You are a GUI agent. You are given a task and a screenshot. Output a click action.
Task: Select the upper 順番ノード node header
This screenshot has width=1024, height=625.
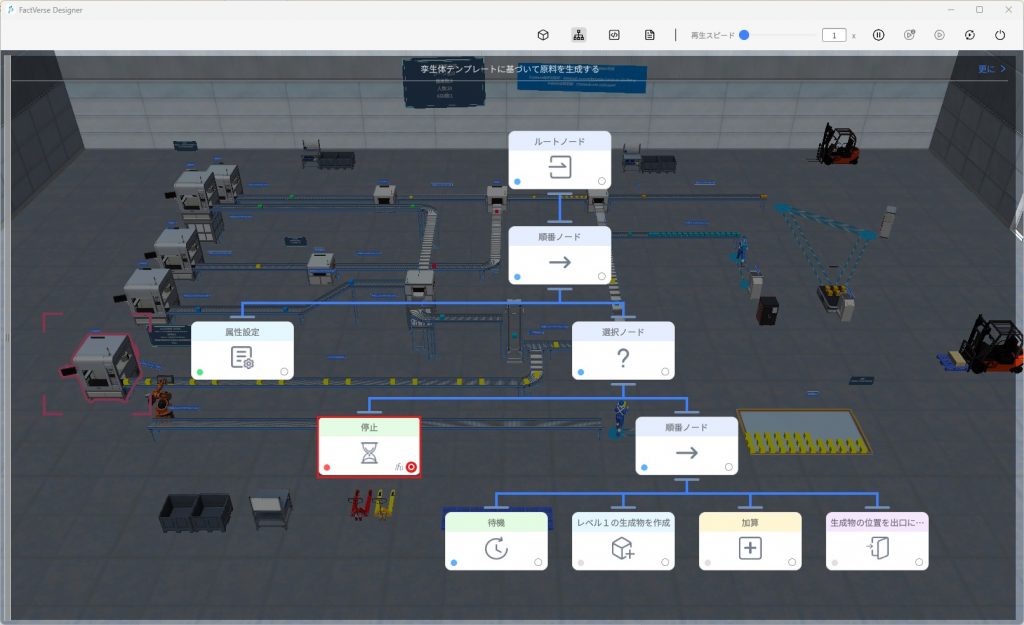click(x=559, y=236)
